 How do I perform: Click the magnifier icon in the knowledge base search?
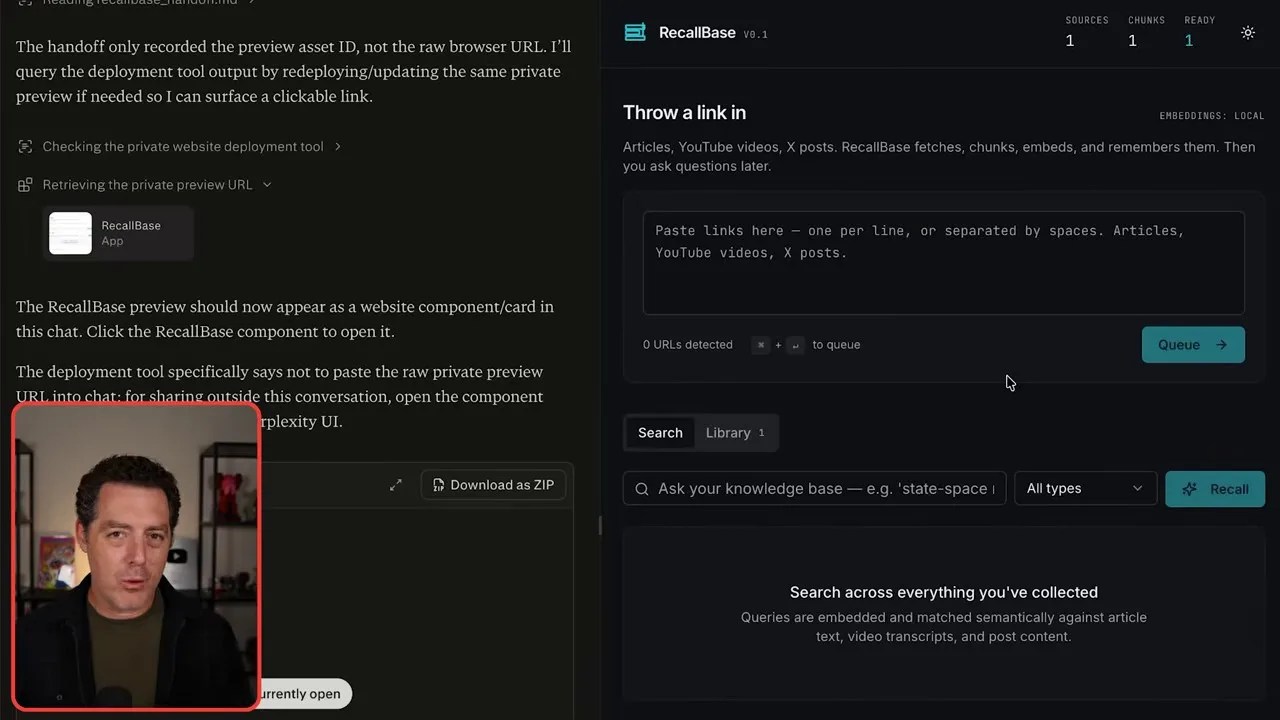642,489
